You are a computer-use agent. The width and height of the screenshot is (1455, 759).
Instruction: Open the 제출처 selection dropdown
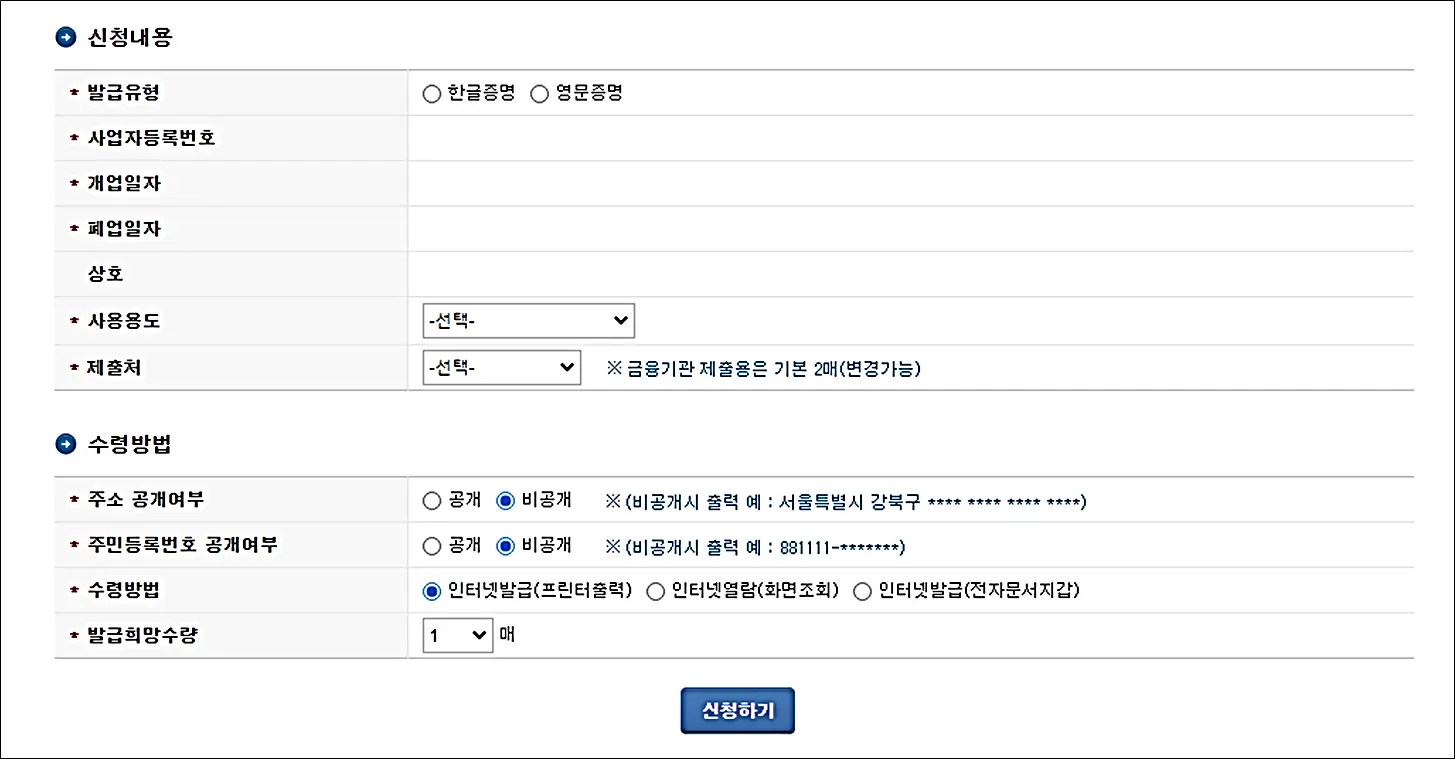pos(501,368)
